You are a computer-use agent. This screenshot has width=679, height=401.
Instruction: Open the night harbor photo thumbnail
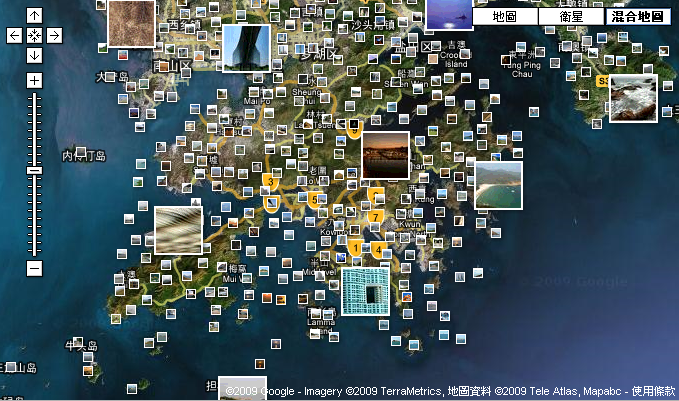click(385, 155)
